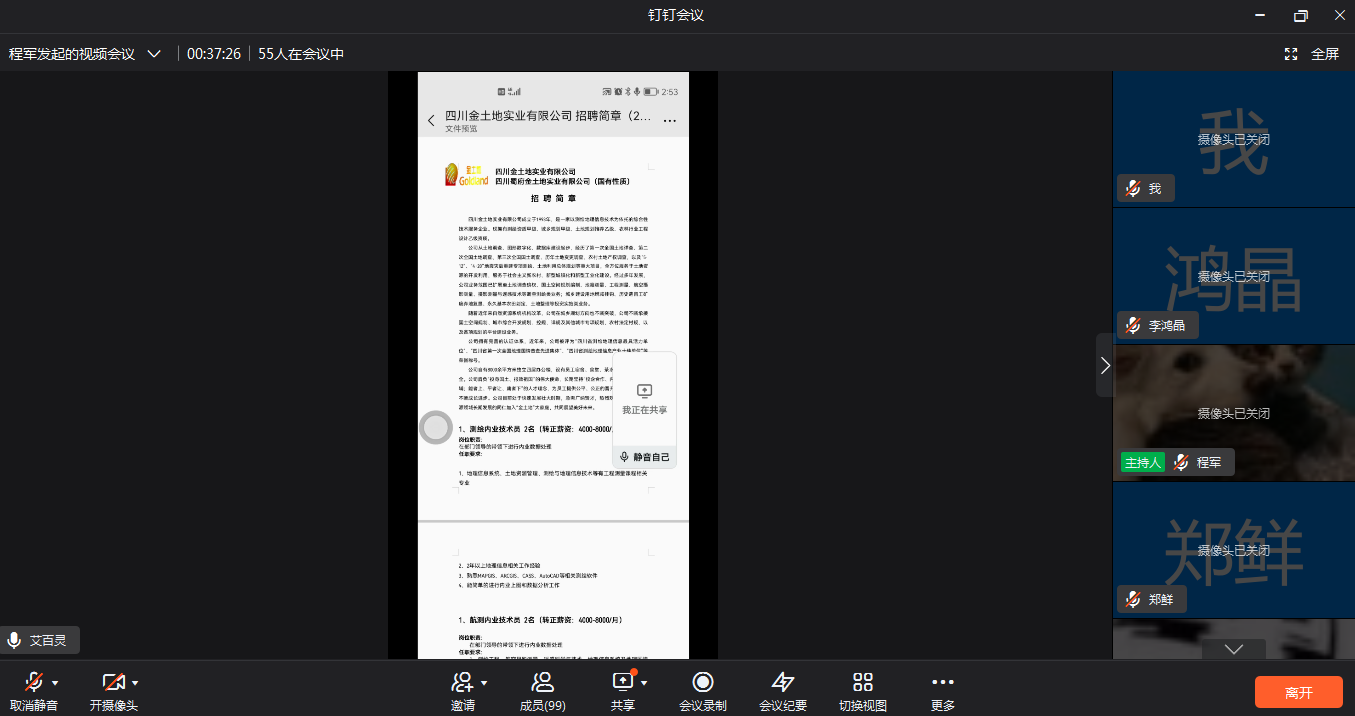This screenshot has width=1355, height=716.
Task: Open 会议纪要 meeting minutes
Action: click(783, 691)
